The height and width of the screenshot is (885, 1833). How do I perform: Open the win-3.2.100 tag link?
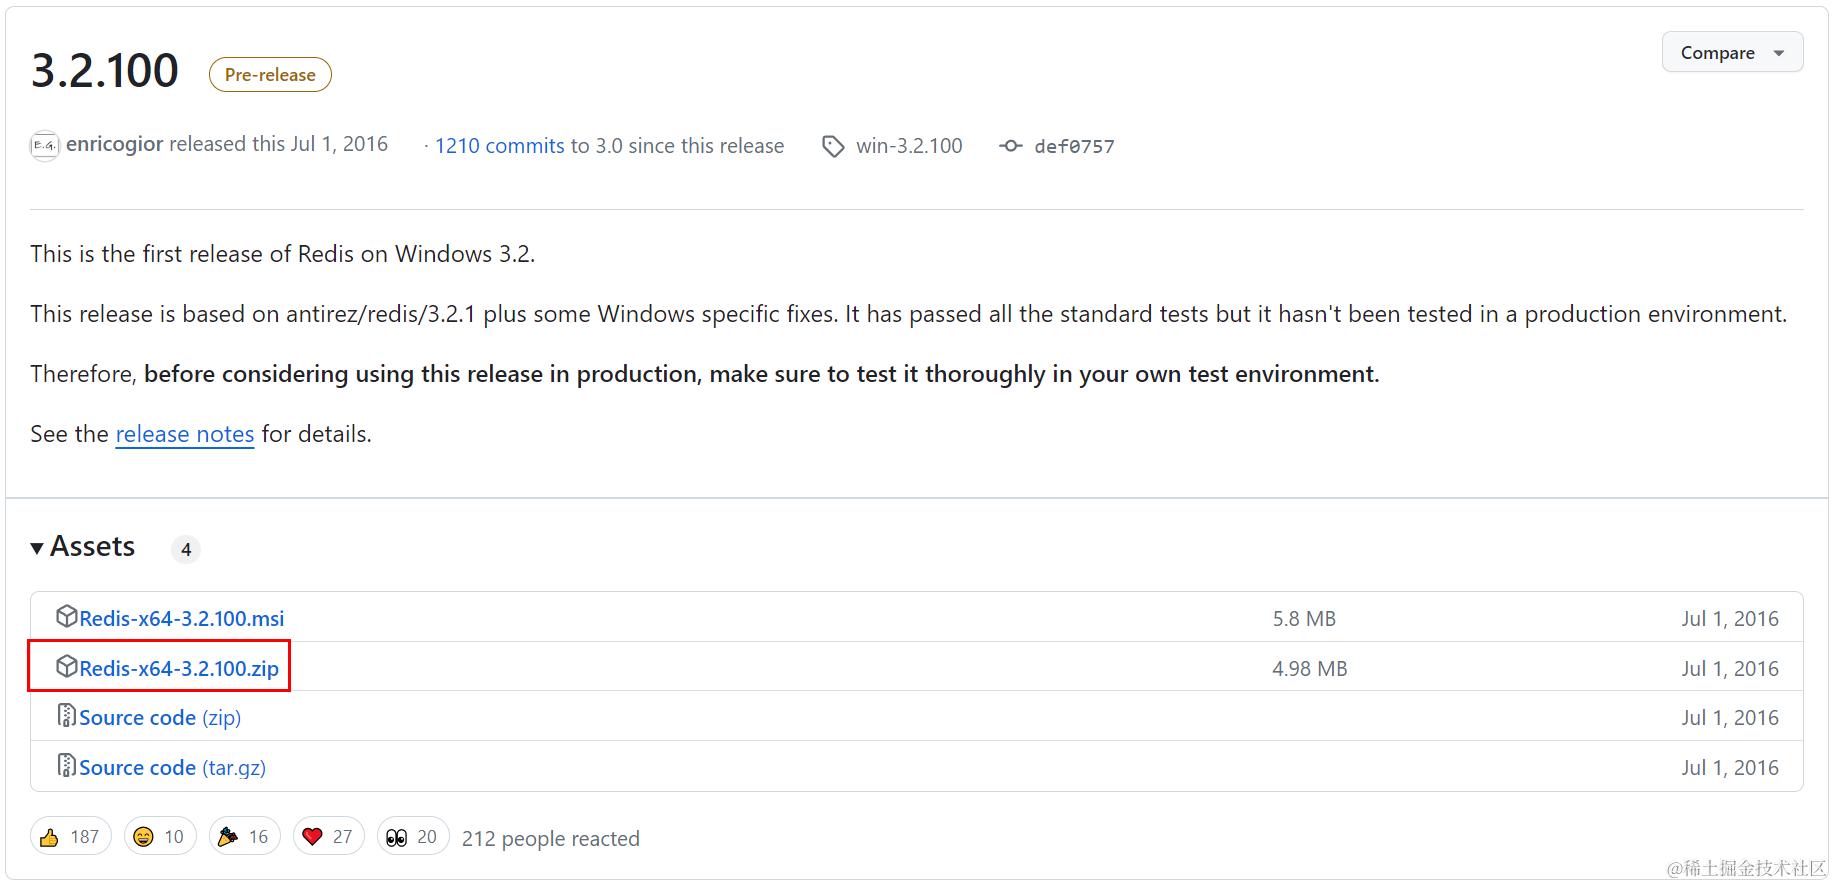(x=909, y=146)
